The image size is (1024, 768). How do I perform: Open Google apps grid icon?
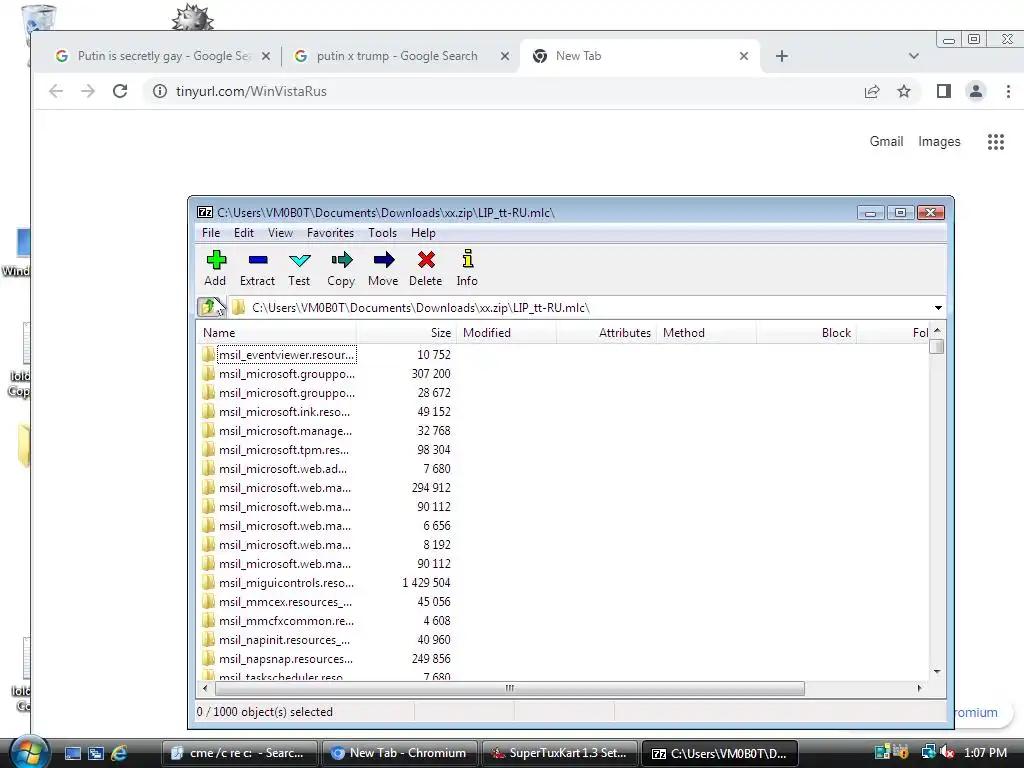tap(996, 142)
